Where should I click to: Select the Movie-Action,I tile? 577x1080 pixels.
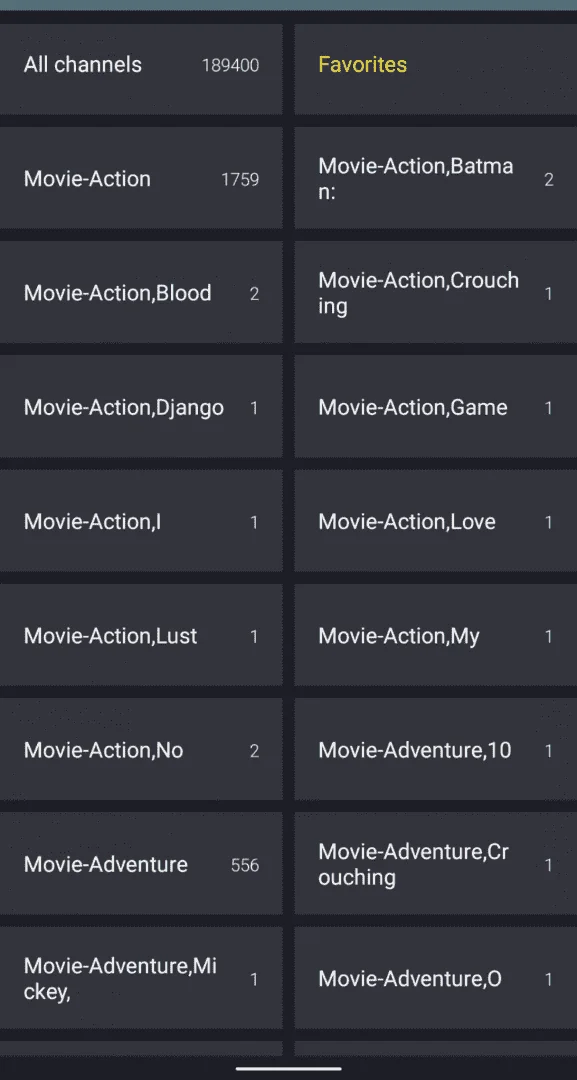pyautogui.click(x=140, y=521)
